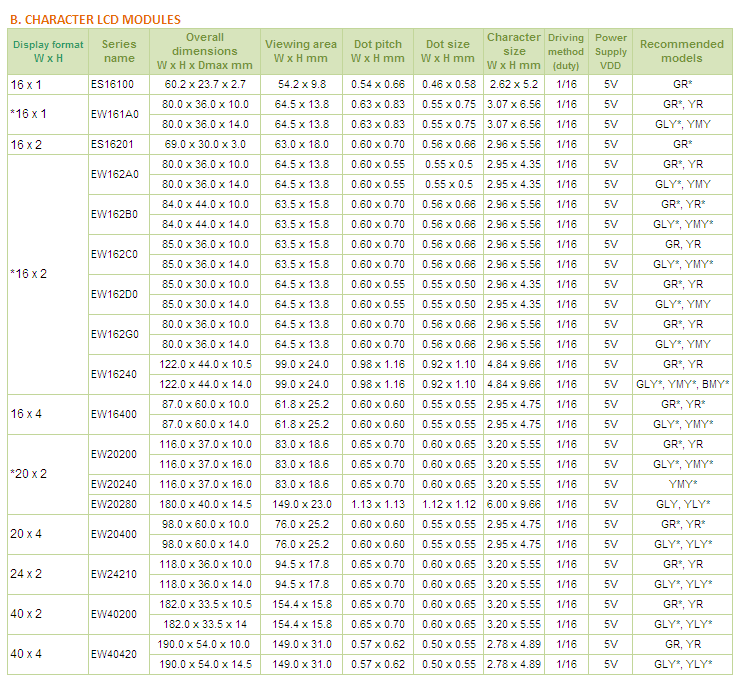This screenshot has width=736, height=680.
Task: Select the EW162B0 series name cell
Action: pyautogui.click(x=119, y=214)
